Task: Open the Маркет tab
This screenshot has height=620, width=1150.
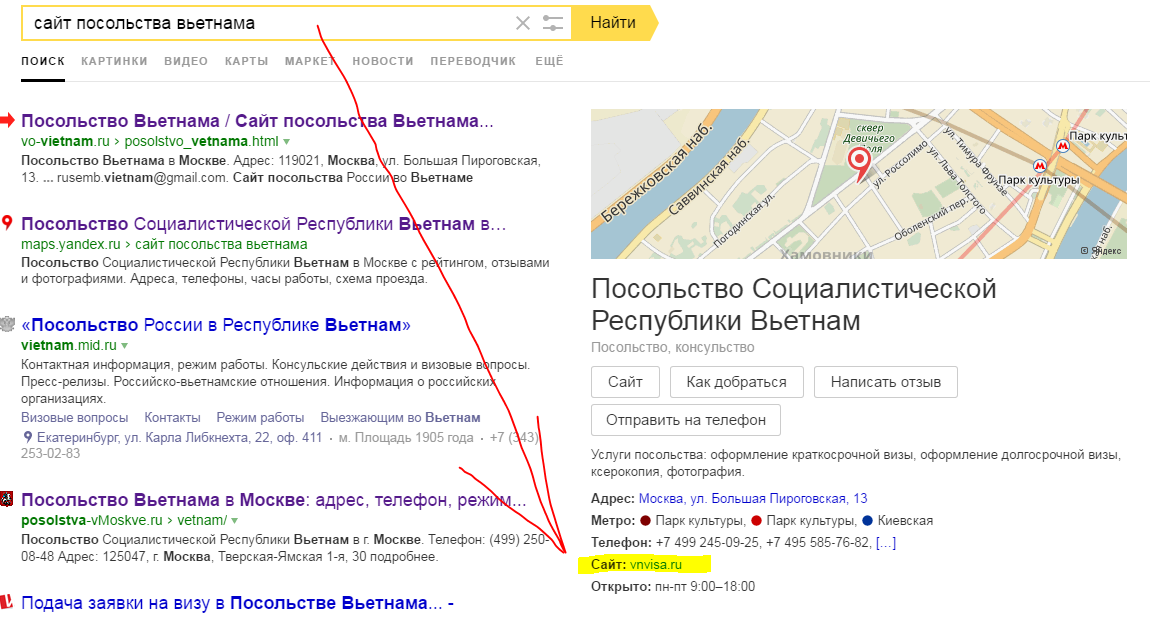Action: [310, 62]
